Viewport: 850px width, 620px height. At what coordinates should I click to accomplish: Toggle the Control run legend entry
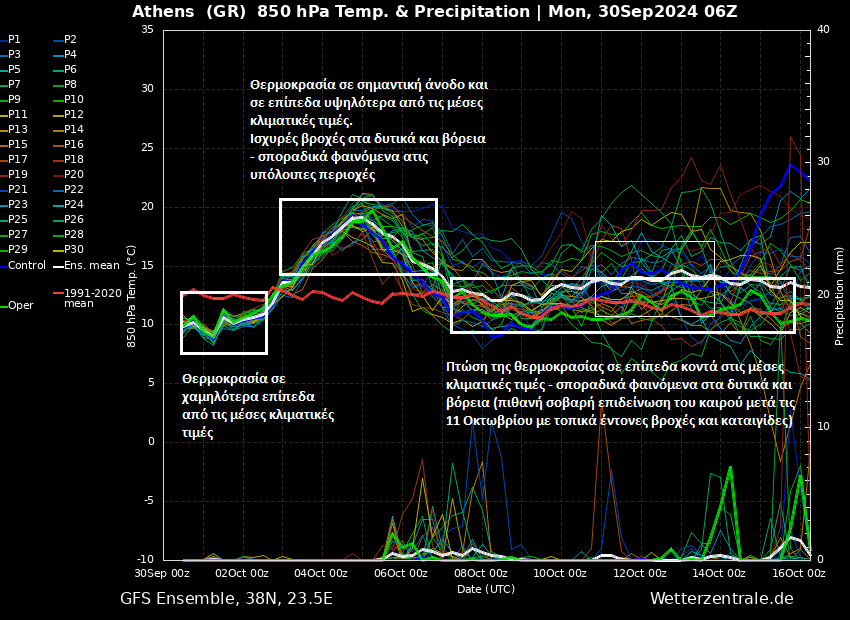coord(26,266)
